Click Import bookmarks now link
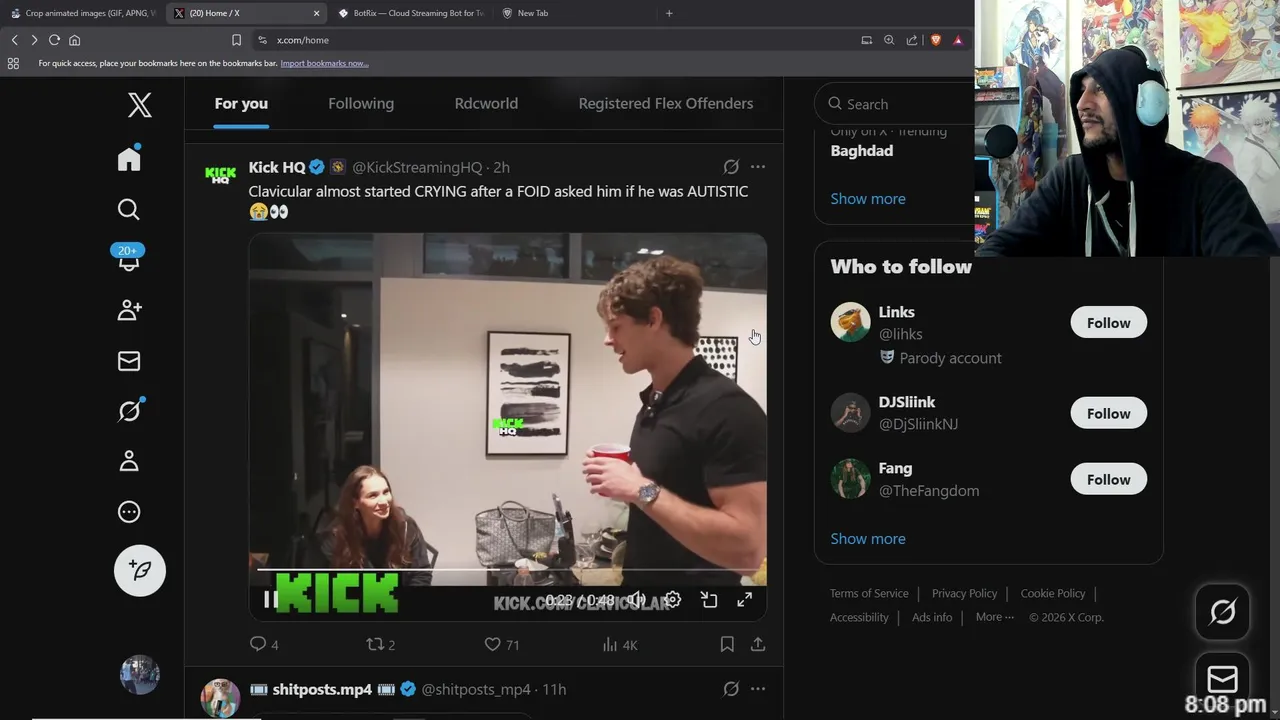The height and width of the screenshot is (720, 1280). (324, 63)
